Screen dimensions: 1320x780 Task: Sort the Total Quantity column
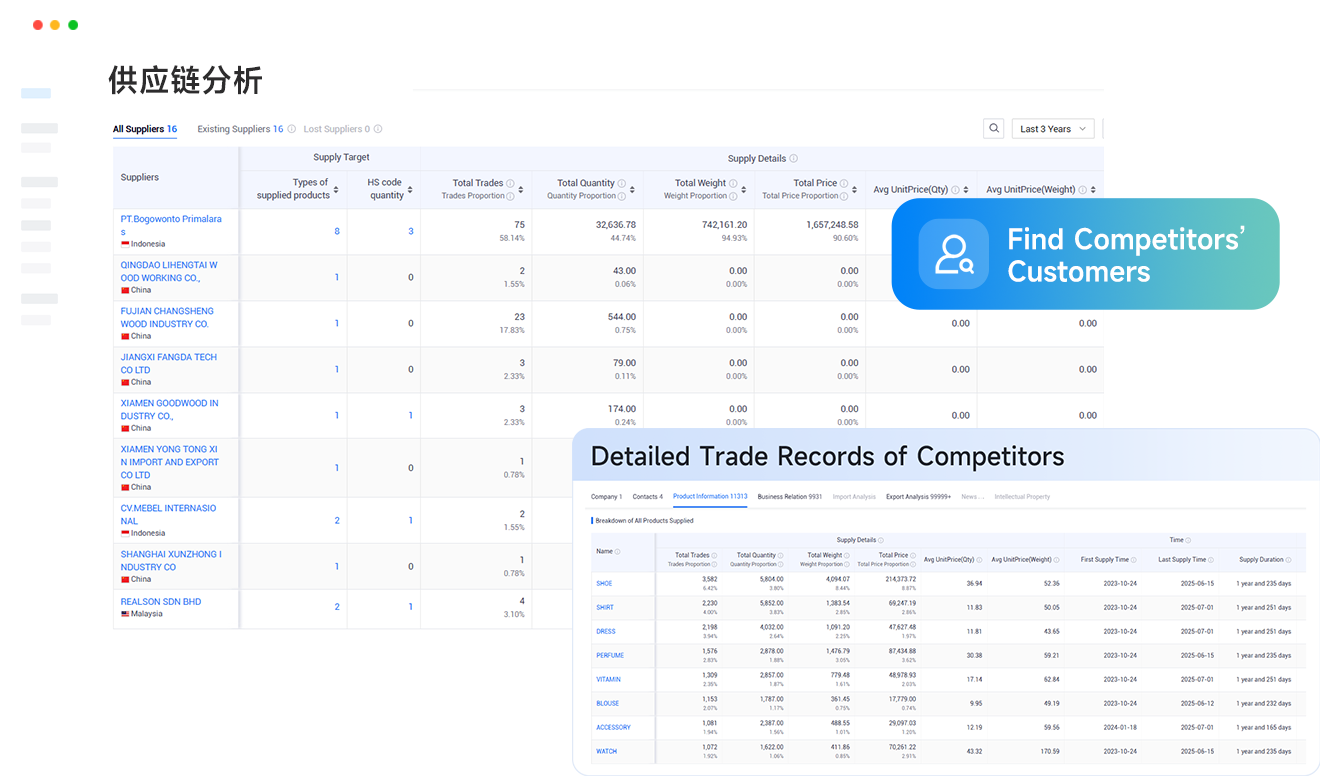pyautogui.click(x=634, y=190)
